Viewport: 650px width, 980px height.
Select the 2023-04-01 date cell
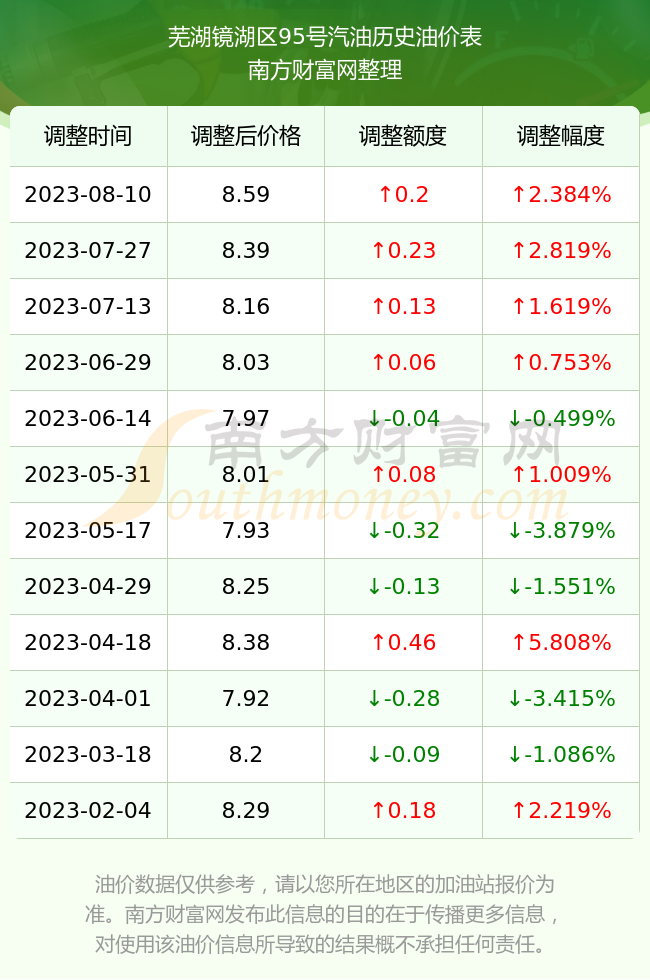coord(88,698)
